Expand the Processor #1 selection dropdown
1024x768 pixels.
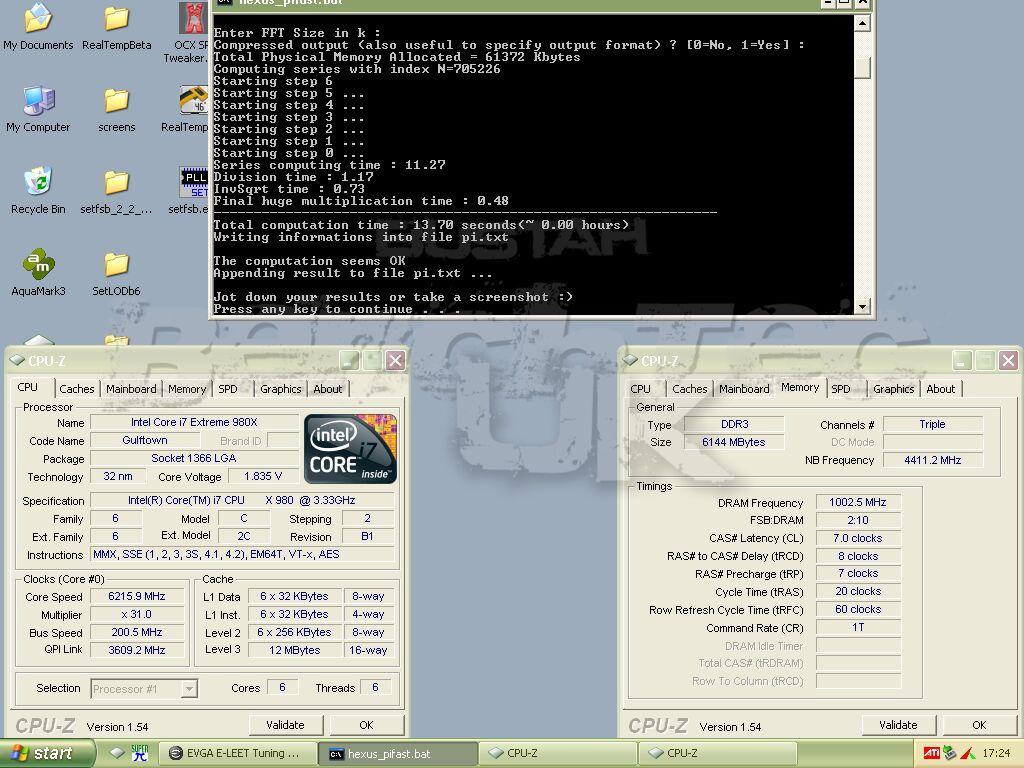point(189,688)
